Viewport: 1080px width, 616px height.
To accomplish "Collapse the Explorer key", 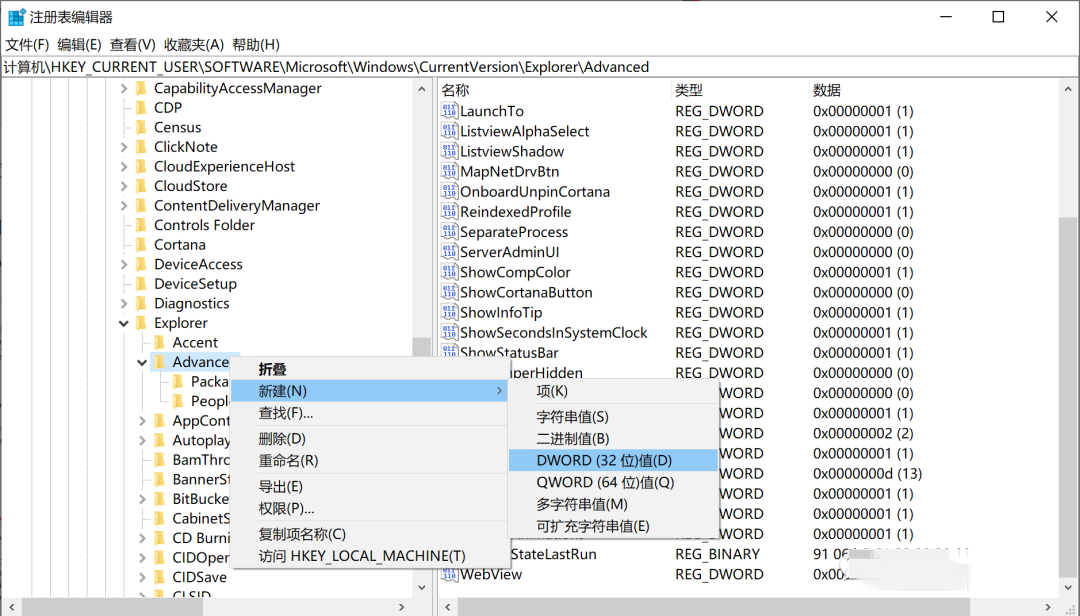I will coord(124,322).
